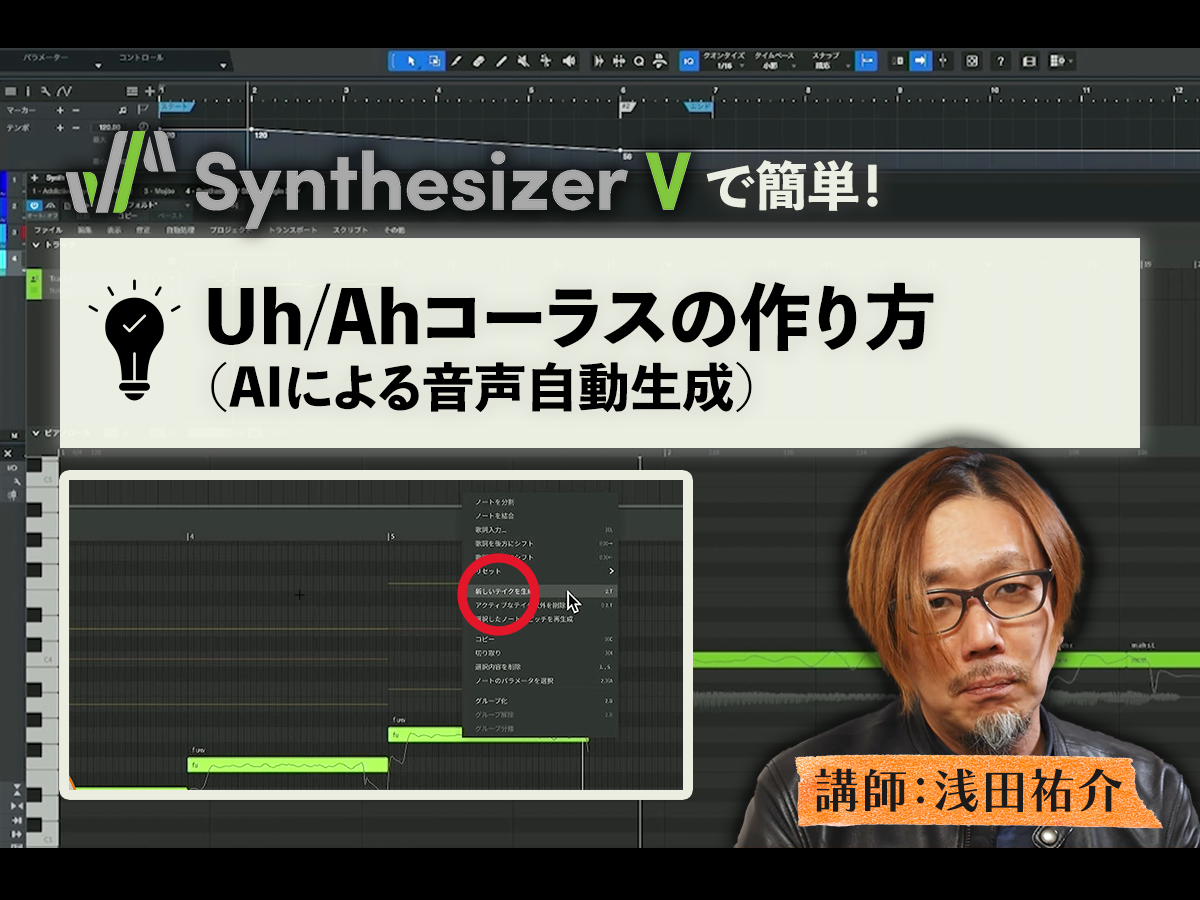
Task: Remove marker with marker row minus
Action: pos(76,110)
